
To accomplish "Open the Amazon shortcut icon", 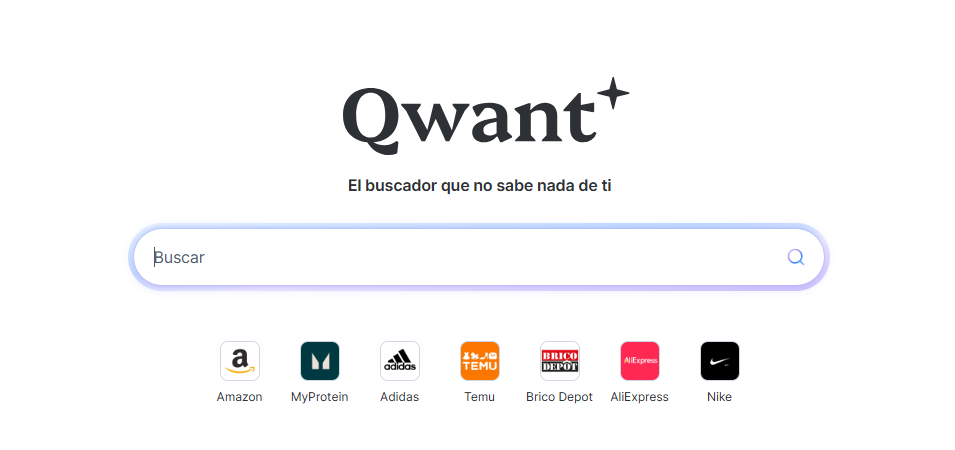I will pos(240,360).
